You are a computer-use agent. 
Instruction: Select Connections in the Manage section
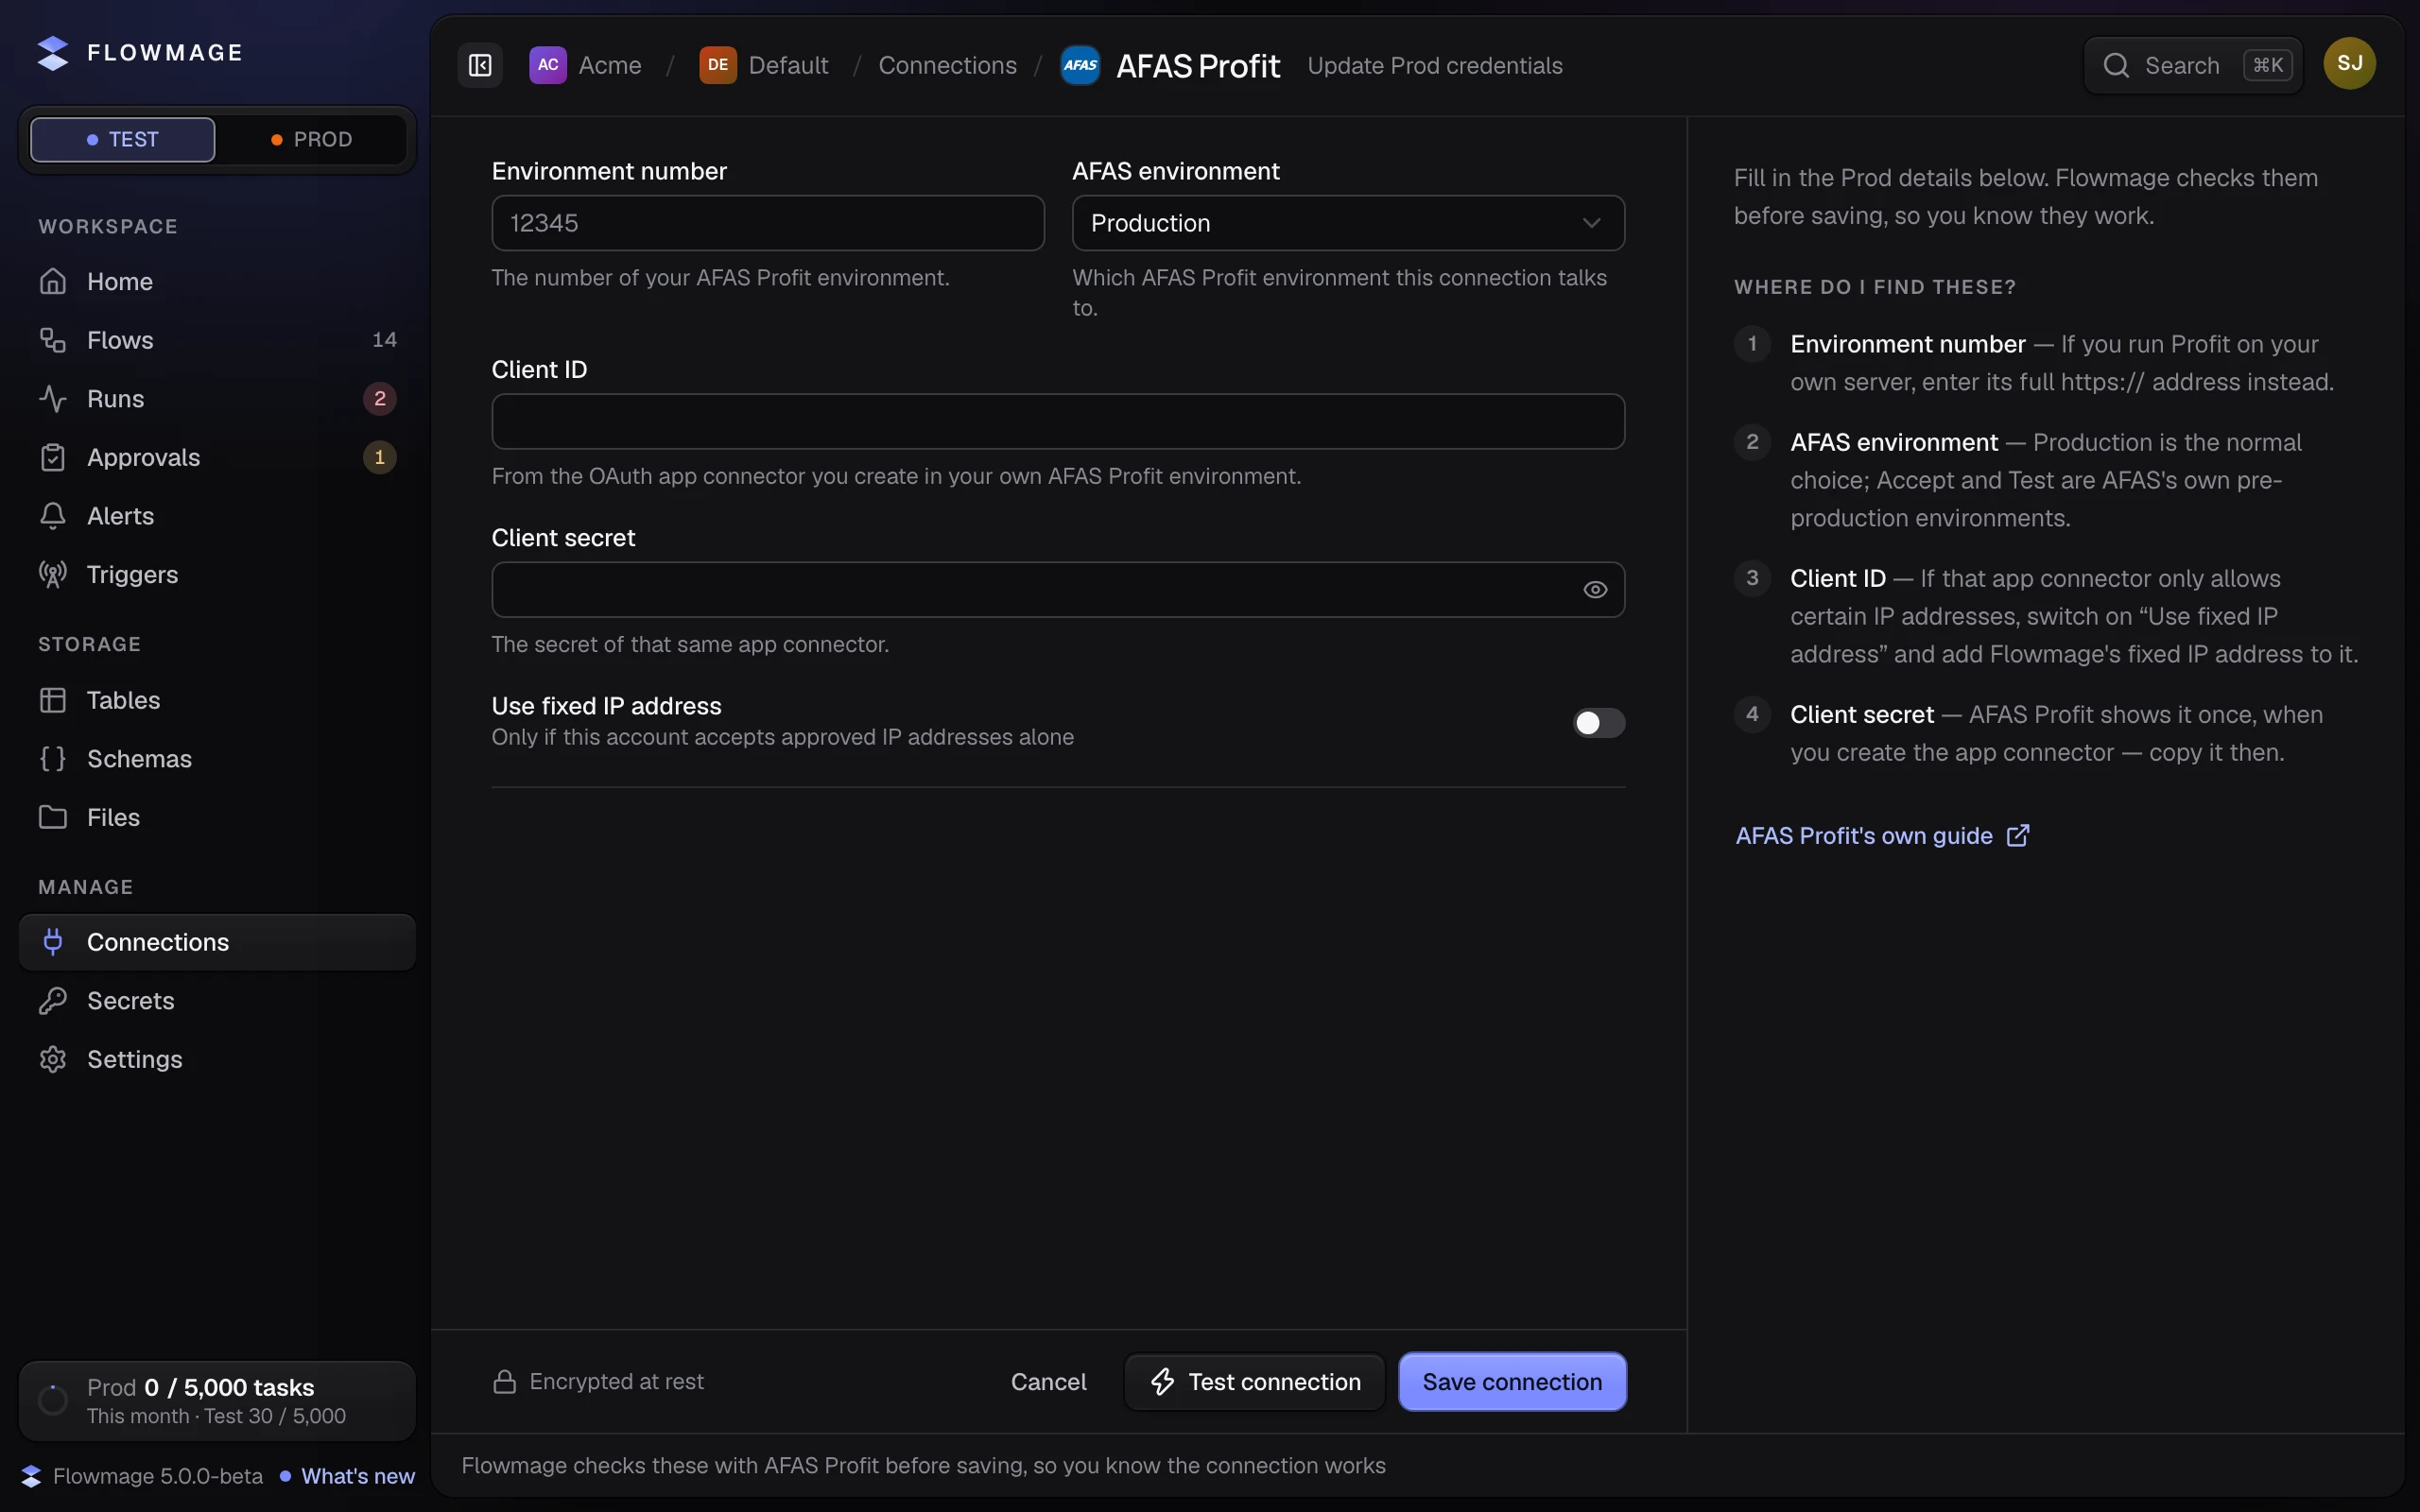click(217, 942)
